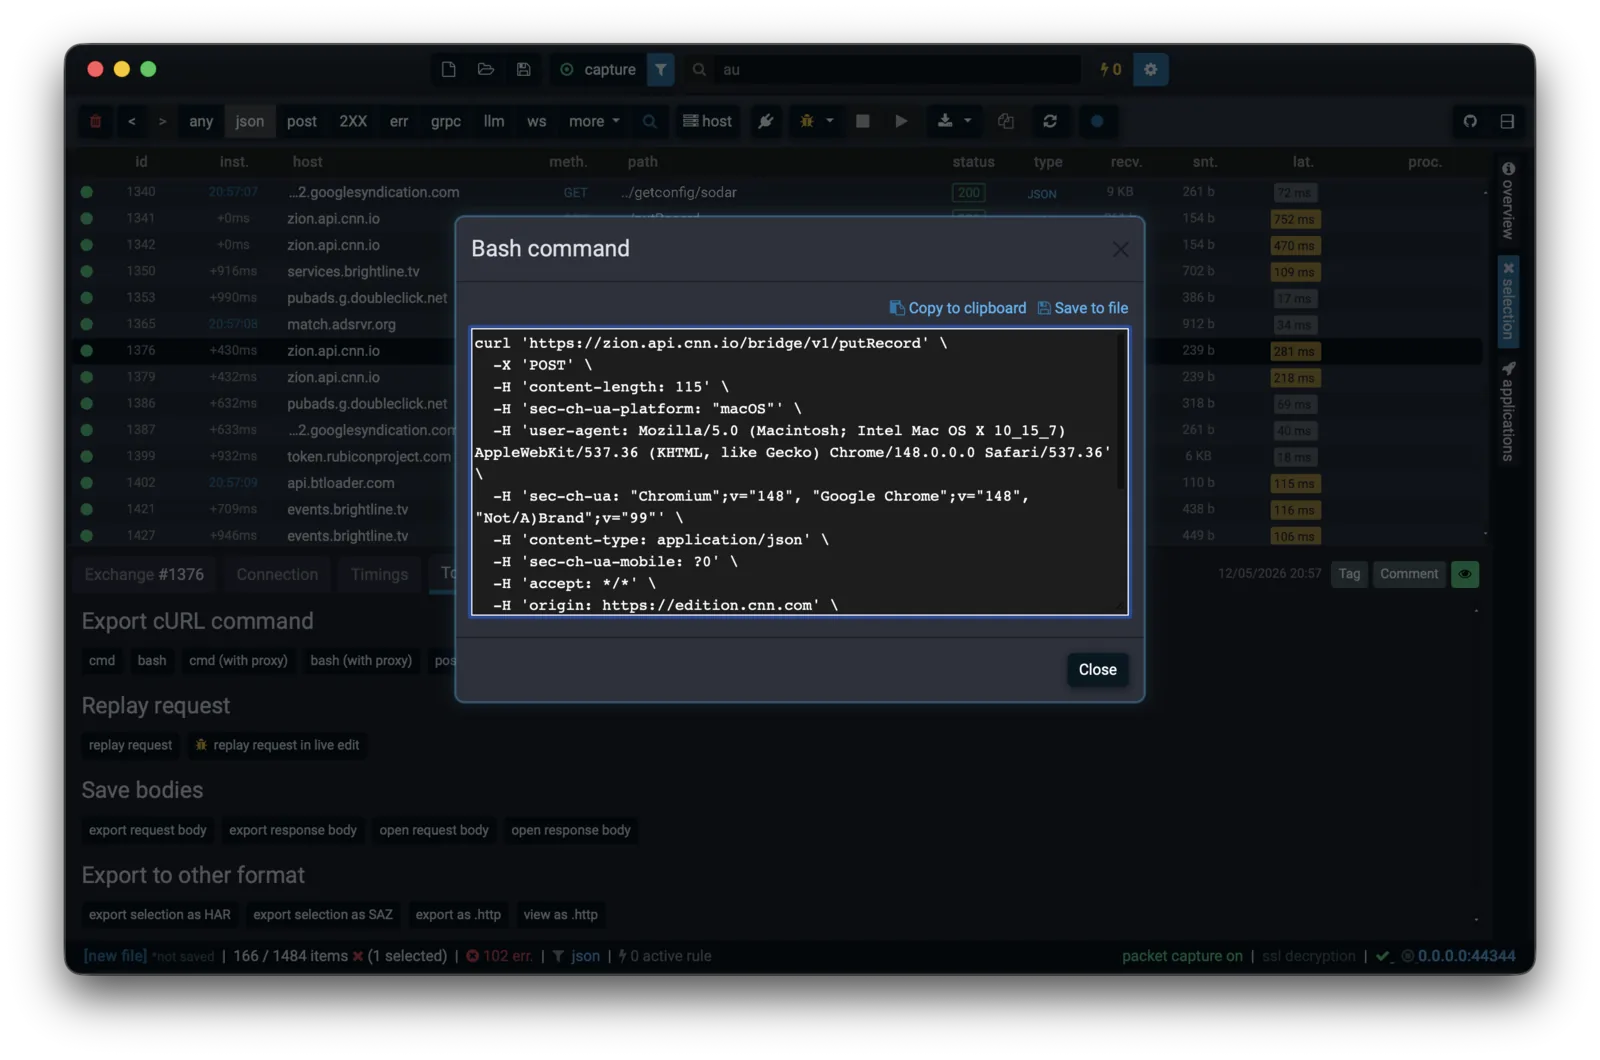Click the 'Comment' button
1600x1060 pixels.
[1409, 574]
